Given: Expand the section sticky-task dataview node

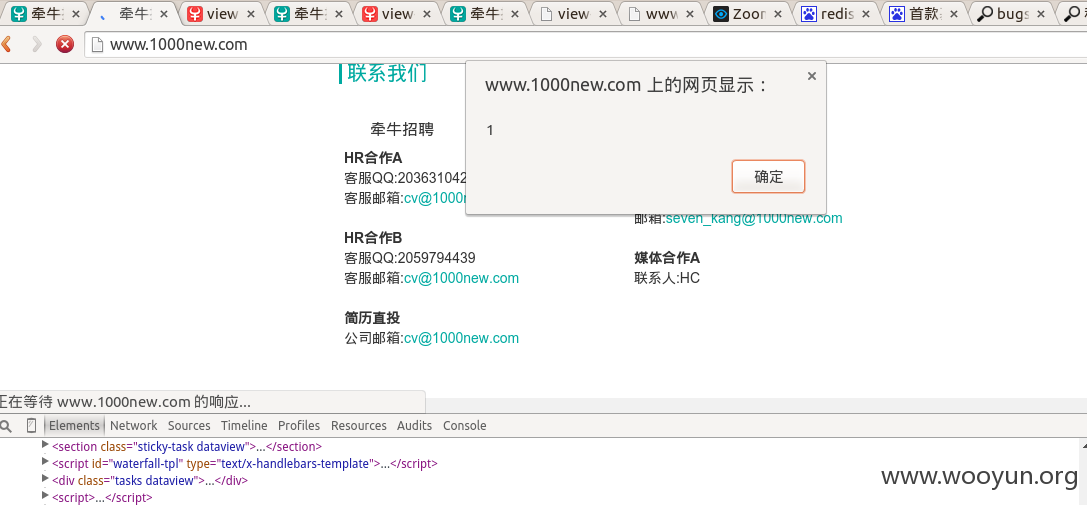Looking at the screenshot, I should (45, 445).
